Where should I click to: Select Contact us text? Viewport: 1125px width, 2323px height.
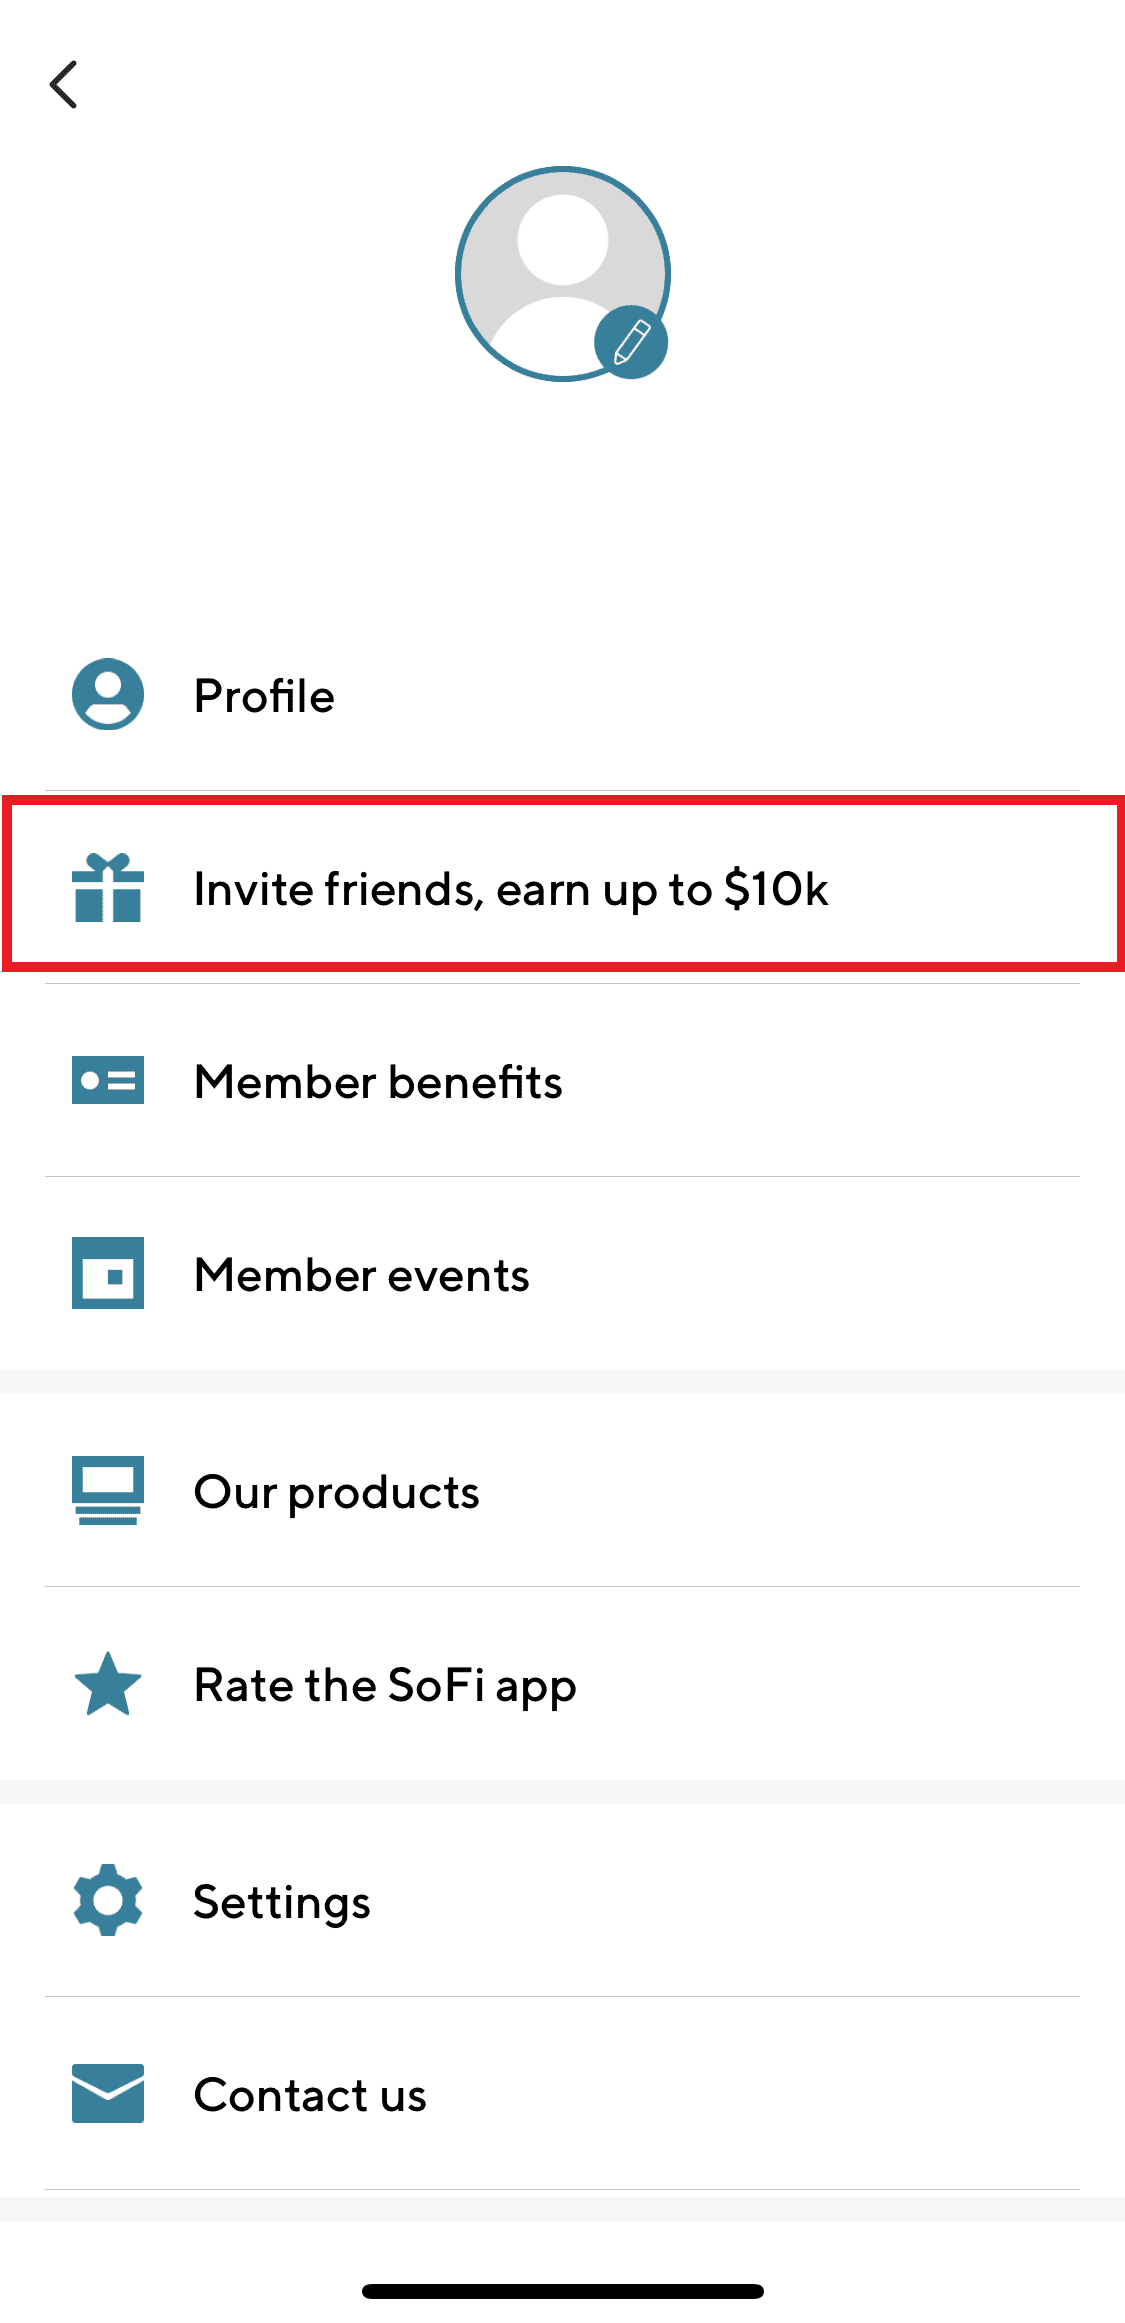click(x=310, y=2095)
